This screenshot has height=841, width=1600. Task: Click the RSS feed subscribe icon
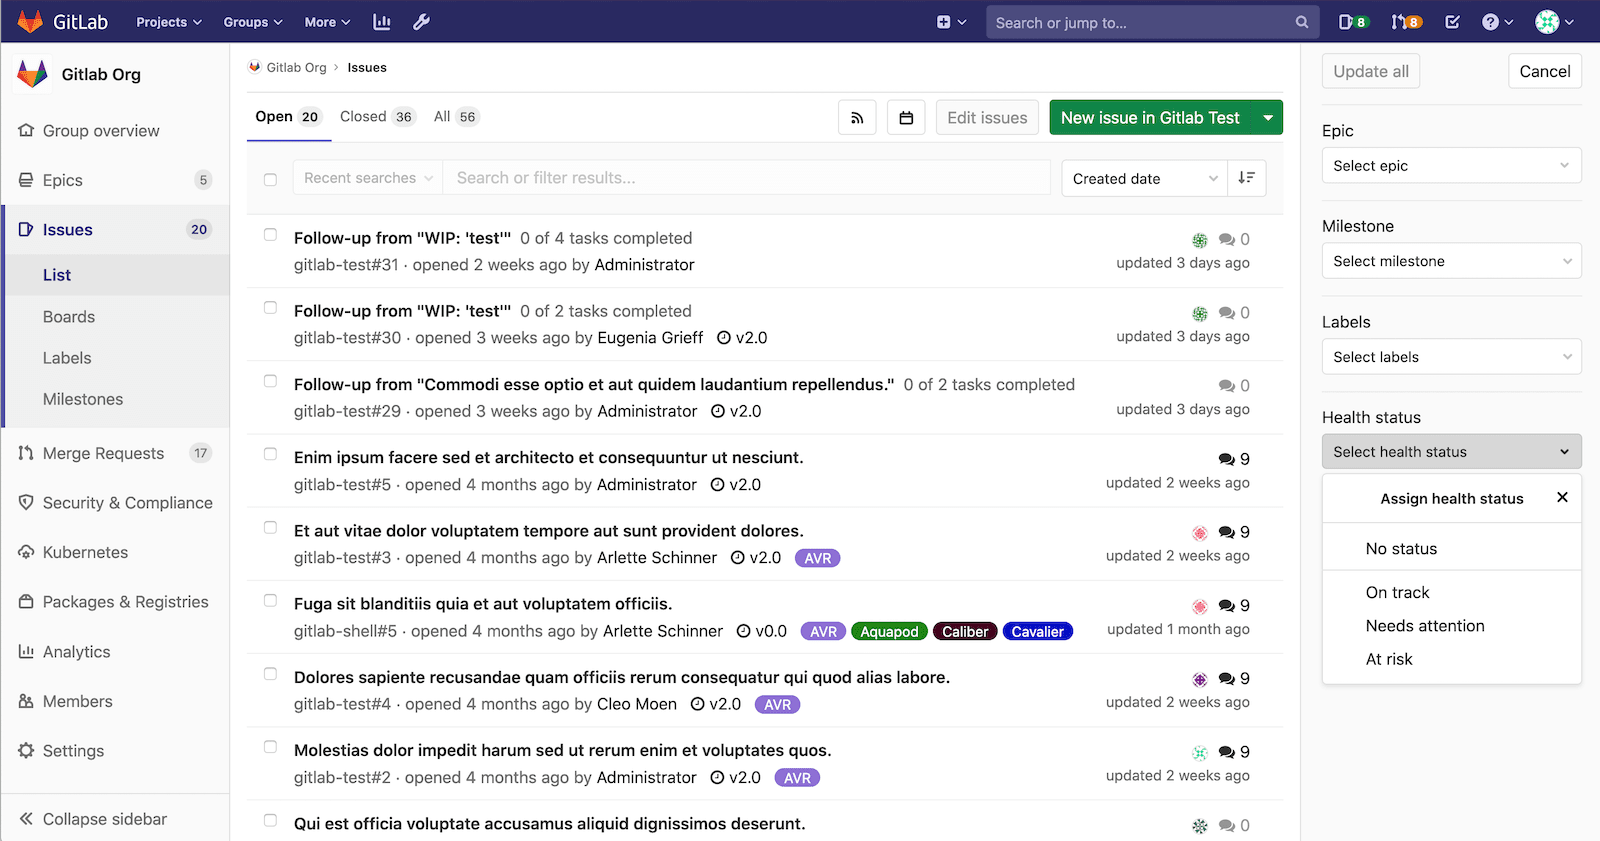[857, 118]
